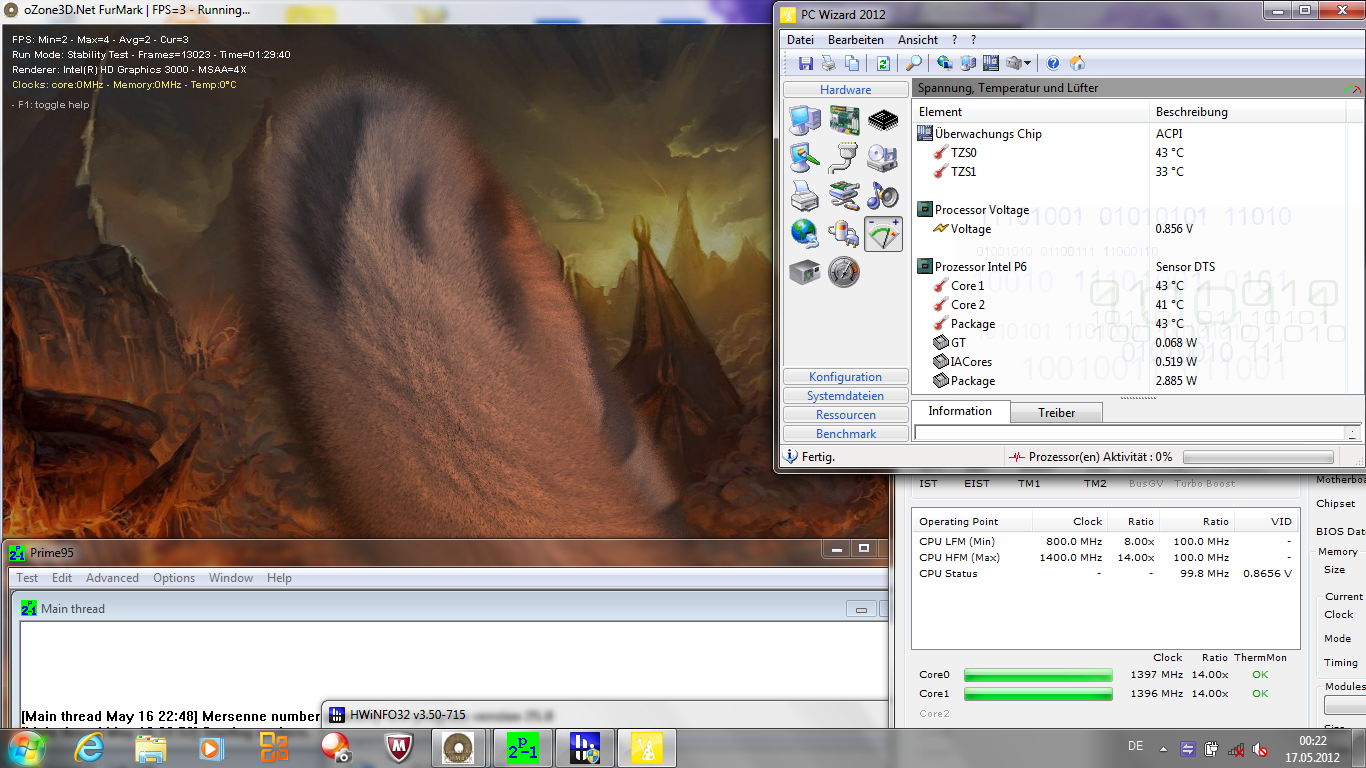This screenshot has width=1366, height=768.
Task: Open the Options menu in Prime95
Action: [x=174, y=578]
